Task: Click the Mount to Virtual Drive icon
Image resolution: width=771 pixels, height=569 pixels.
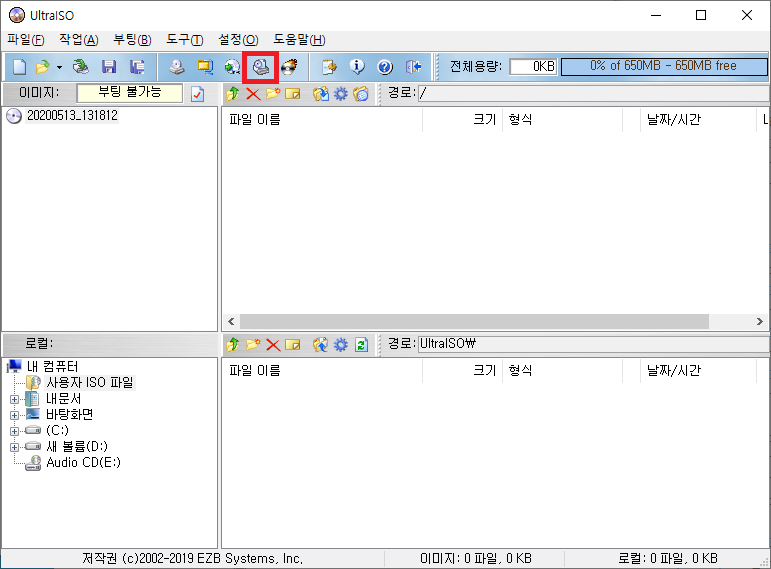Action: 261,66
